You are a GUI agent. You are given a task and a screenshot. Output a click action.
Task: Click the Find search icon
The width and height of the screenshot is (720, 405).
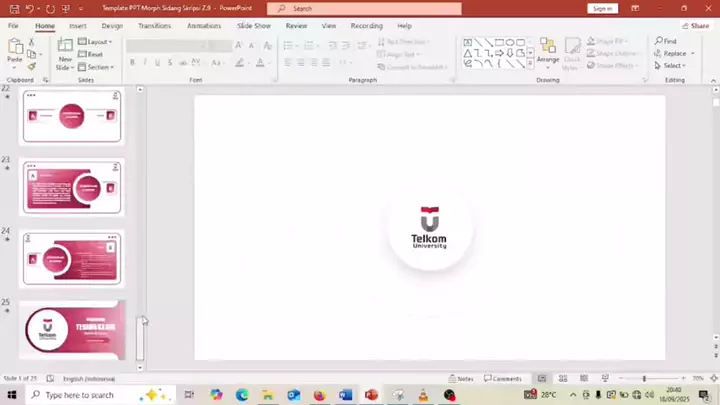[666, 41]
